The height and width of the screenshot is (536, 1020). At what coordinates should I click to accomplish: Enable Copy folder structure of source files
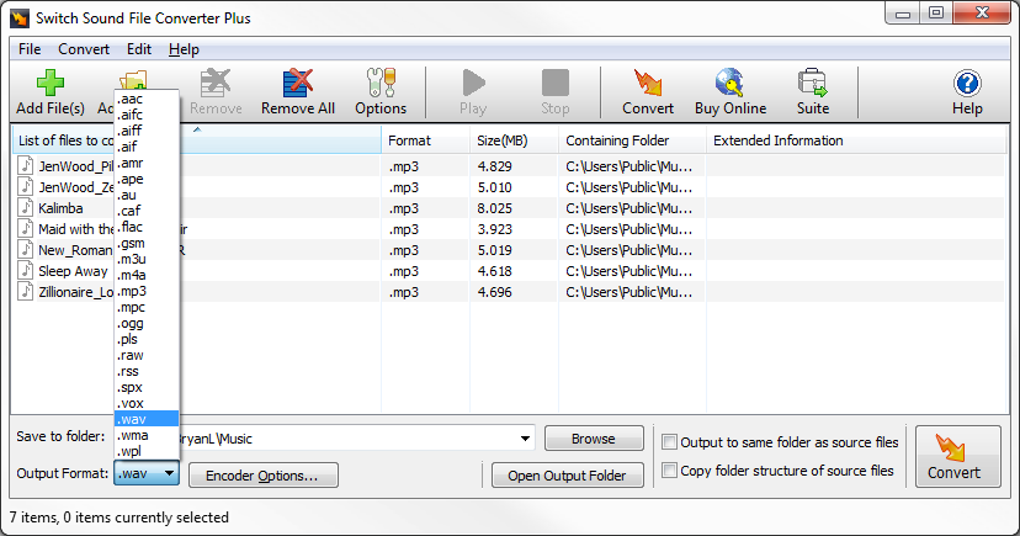pyautogui.click(x=669, y=470)
